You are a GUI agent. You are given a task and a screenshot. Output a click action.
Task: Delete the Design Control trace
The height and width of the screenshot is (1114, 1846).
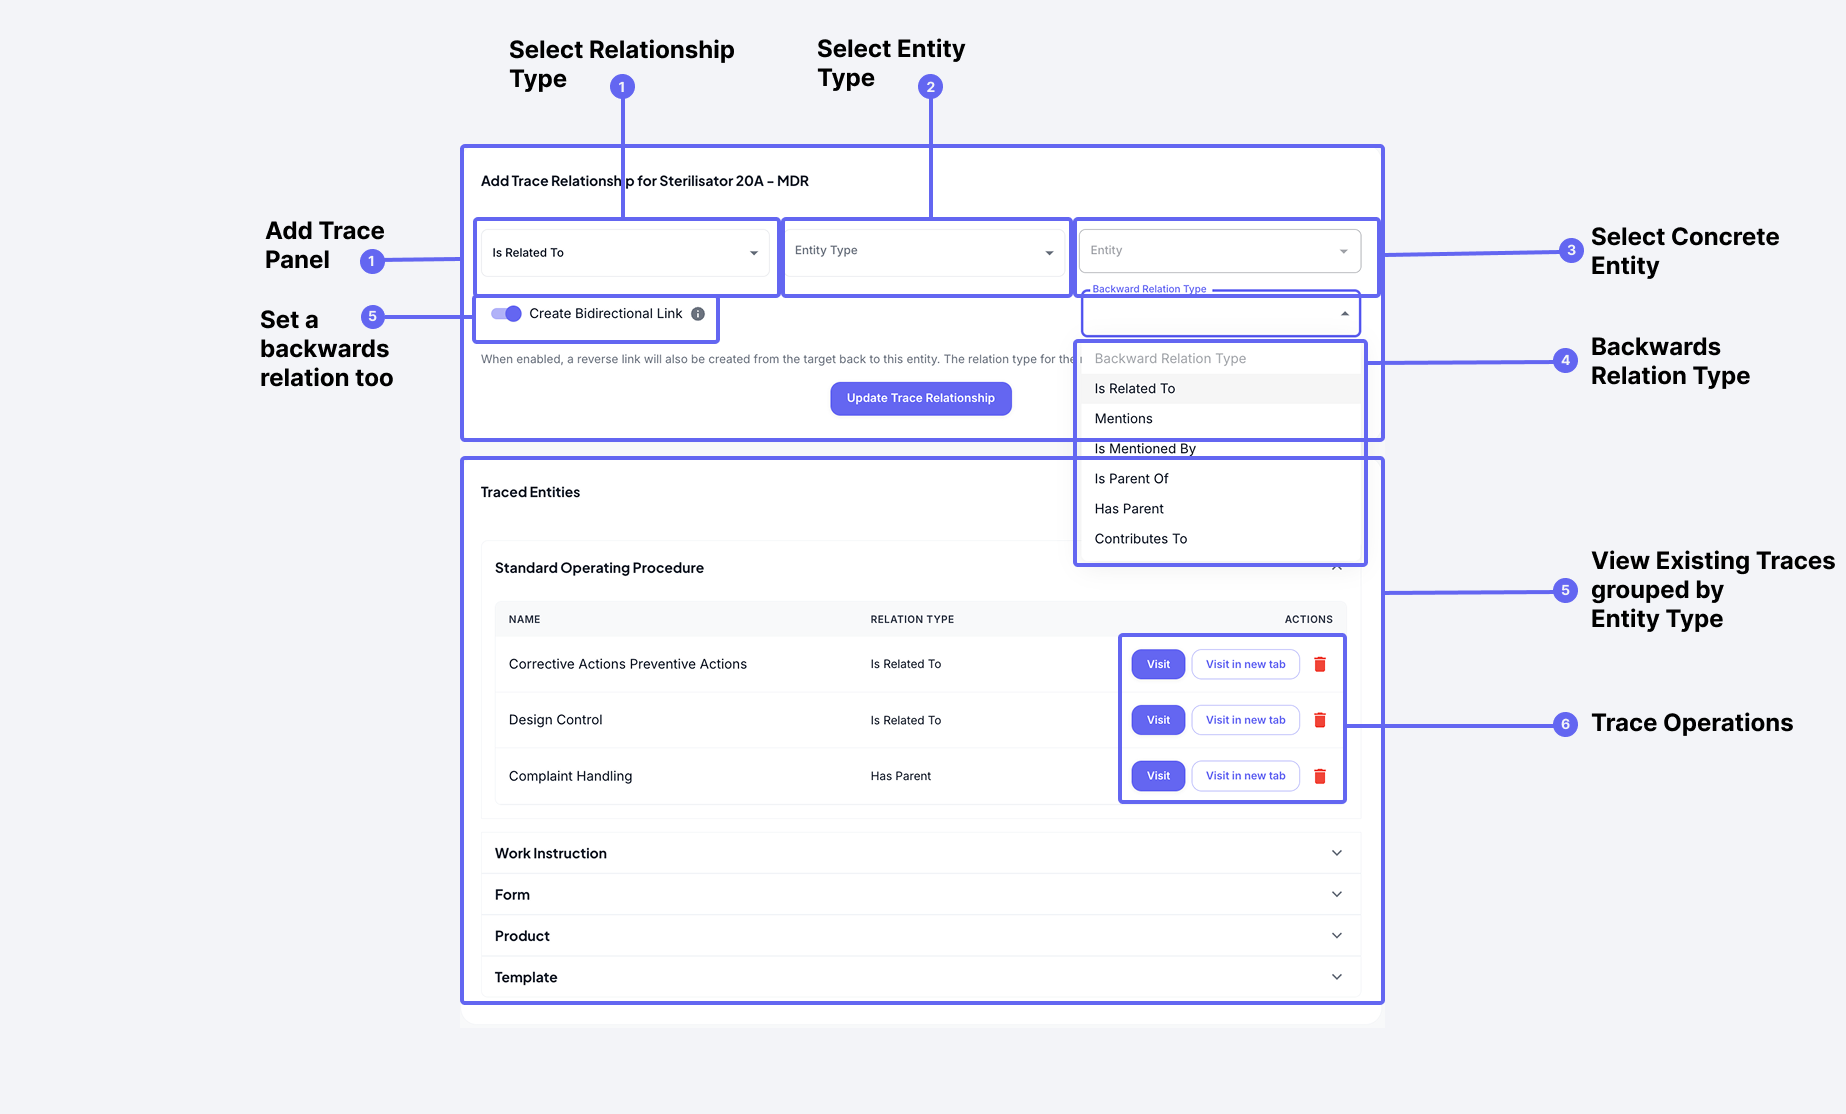coord(1319,720)
